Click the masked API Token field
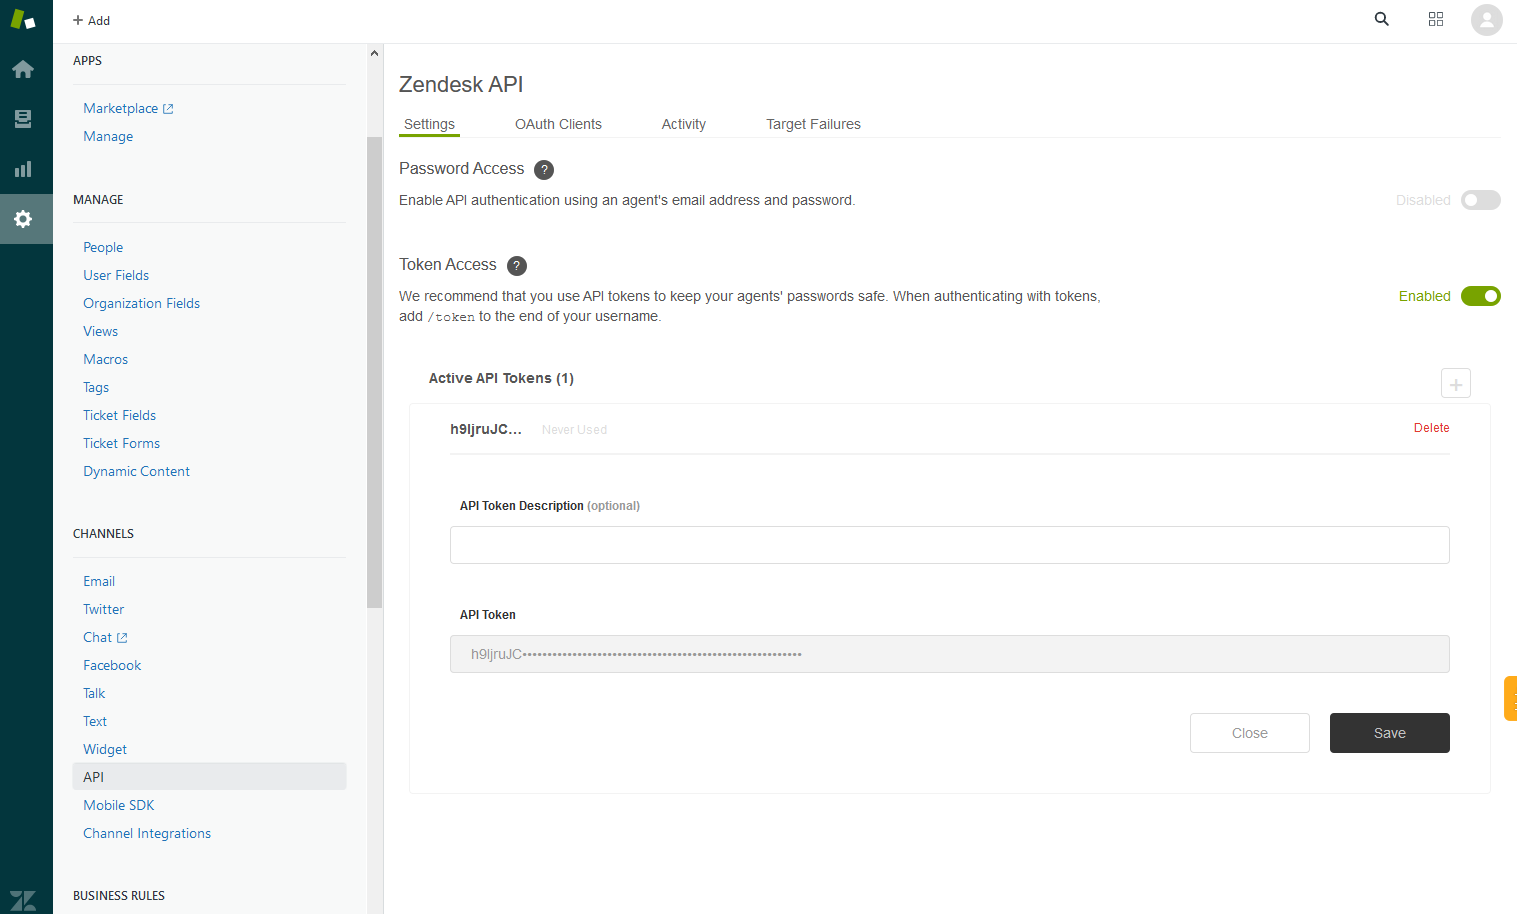Image resolution: width=1517 pixels, height=914 pixels. pos(950,654)
